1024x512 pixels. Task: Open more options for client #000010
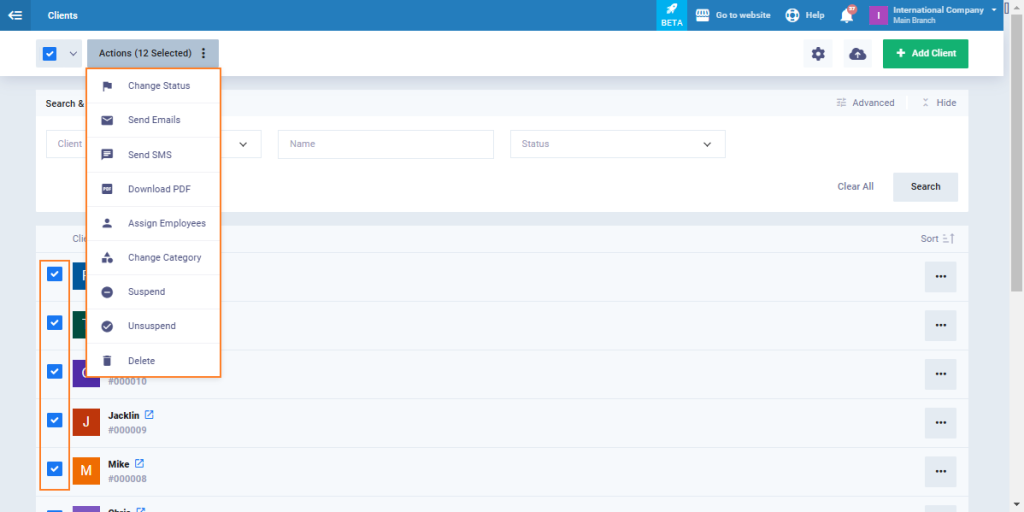point(940,374)
